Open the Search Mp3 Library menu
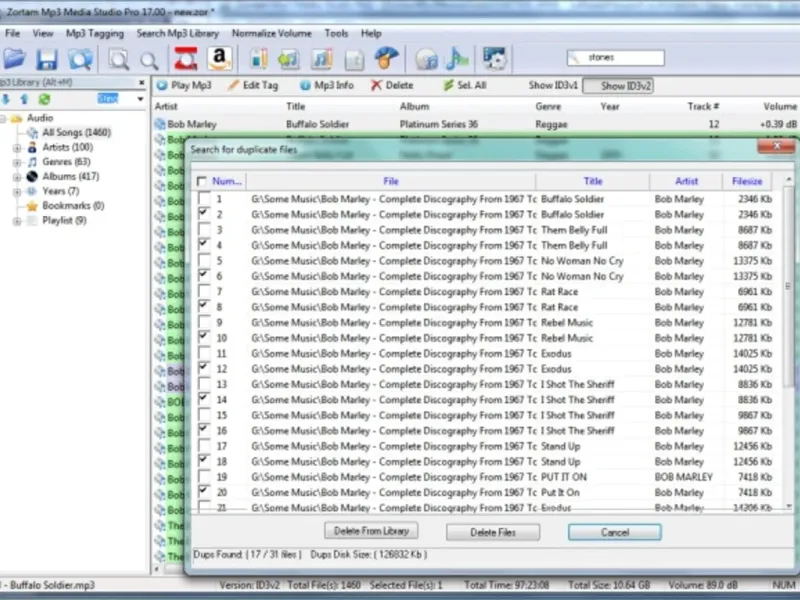Screen dimensions: 800x600 pyautogui.click(x=178, y=33)
